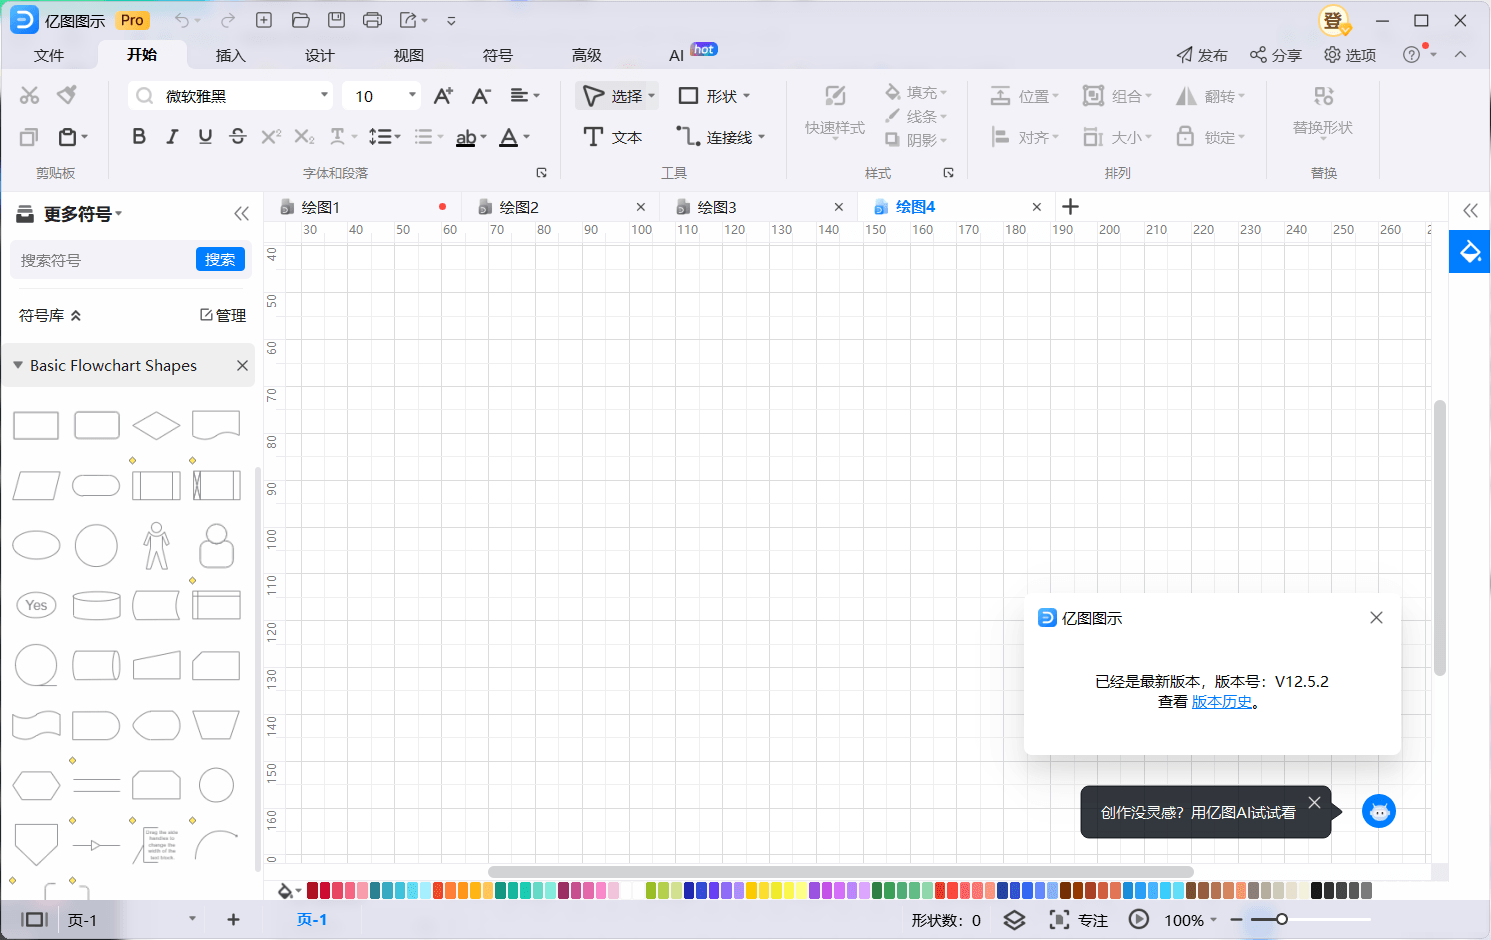Toggle Underline text formatting
The height and width of the screenshot is (940, 1491).
point(205,137)
